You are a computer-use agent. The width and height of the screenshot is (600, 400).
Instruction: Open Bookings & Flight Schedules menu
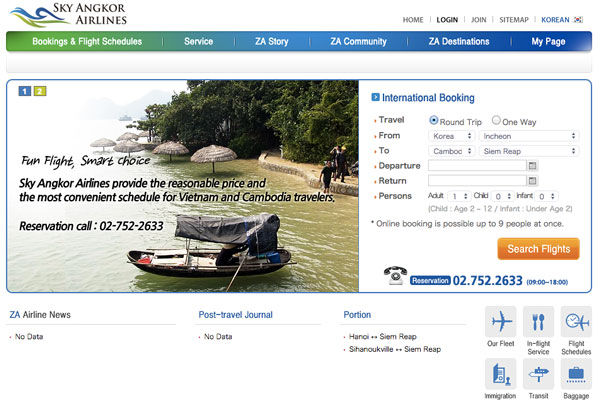[87, 41]
